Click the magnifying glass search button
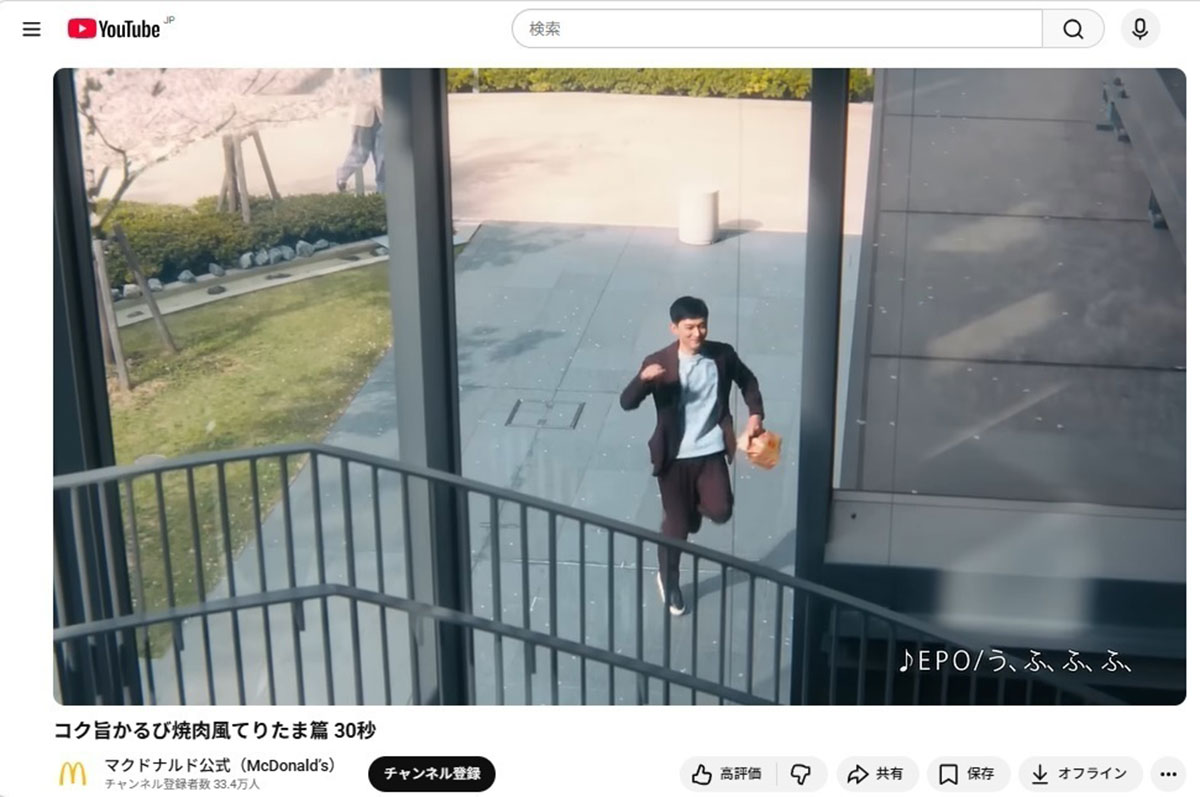1200x797 pixels. pyautogui.click(x=1073, y=29)
